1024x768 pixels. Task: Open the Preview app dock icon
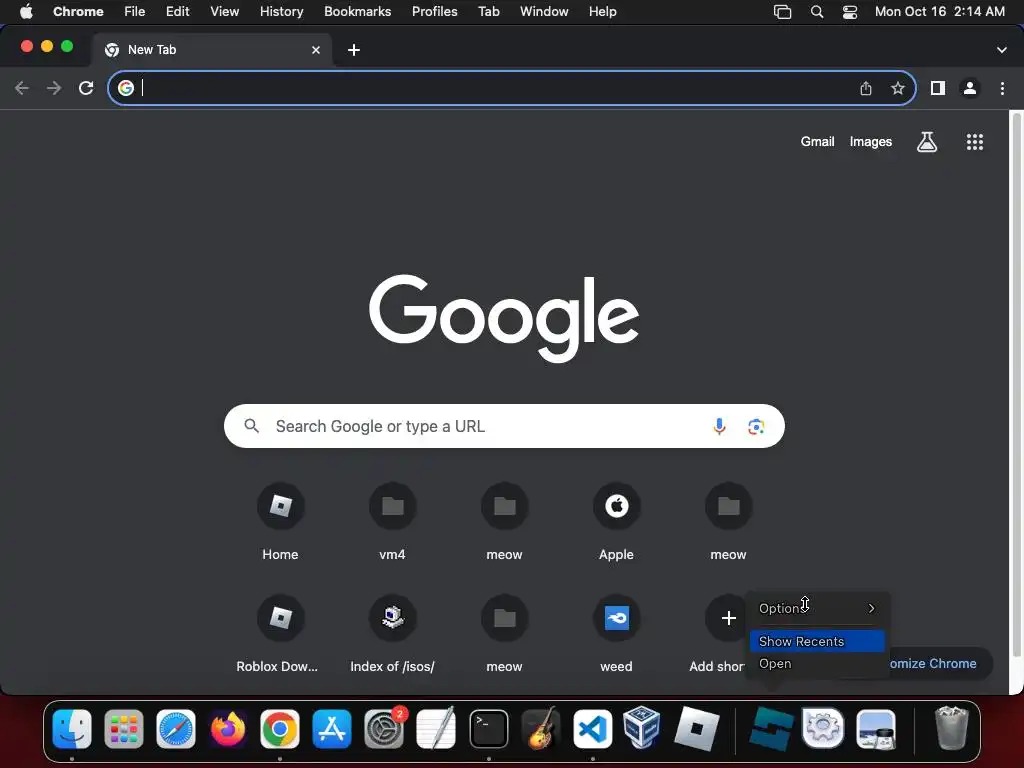pyautogui.click(x=876, y=729)
